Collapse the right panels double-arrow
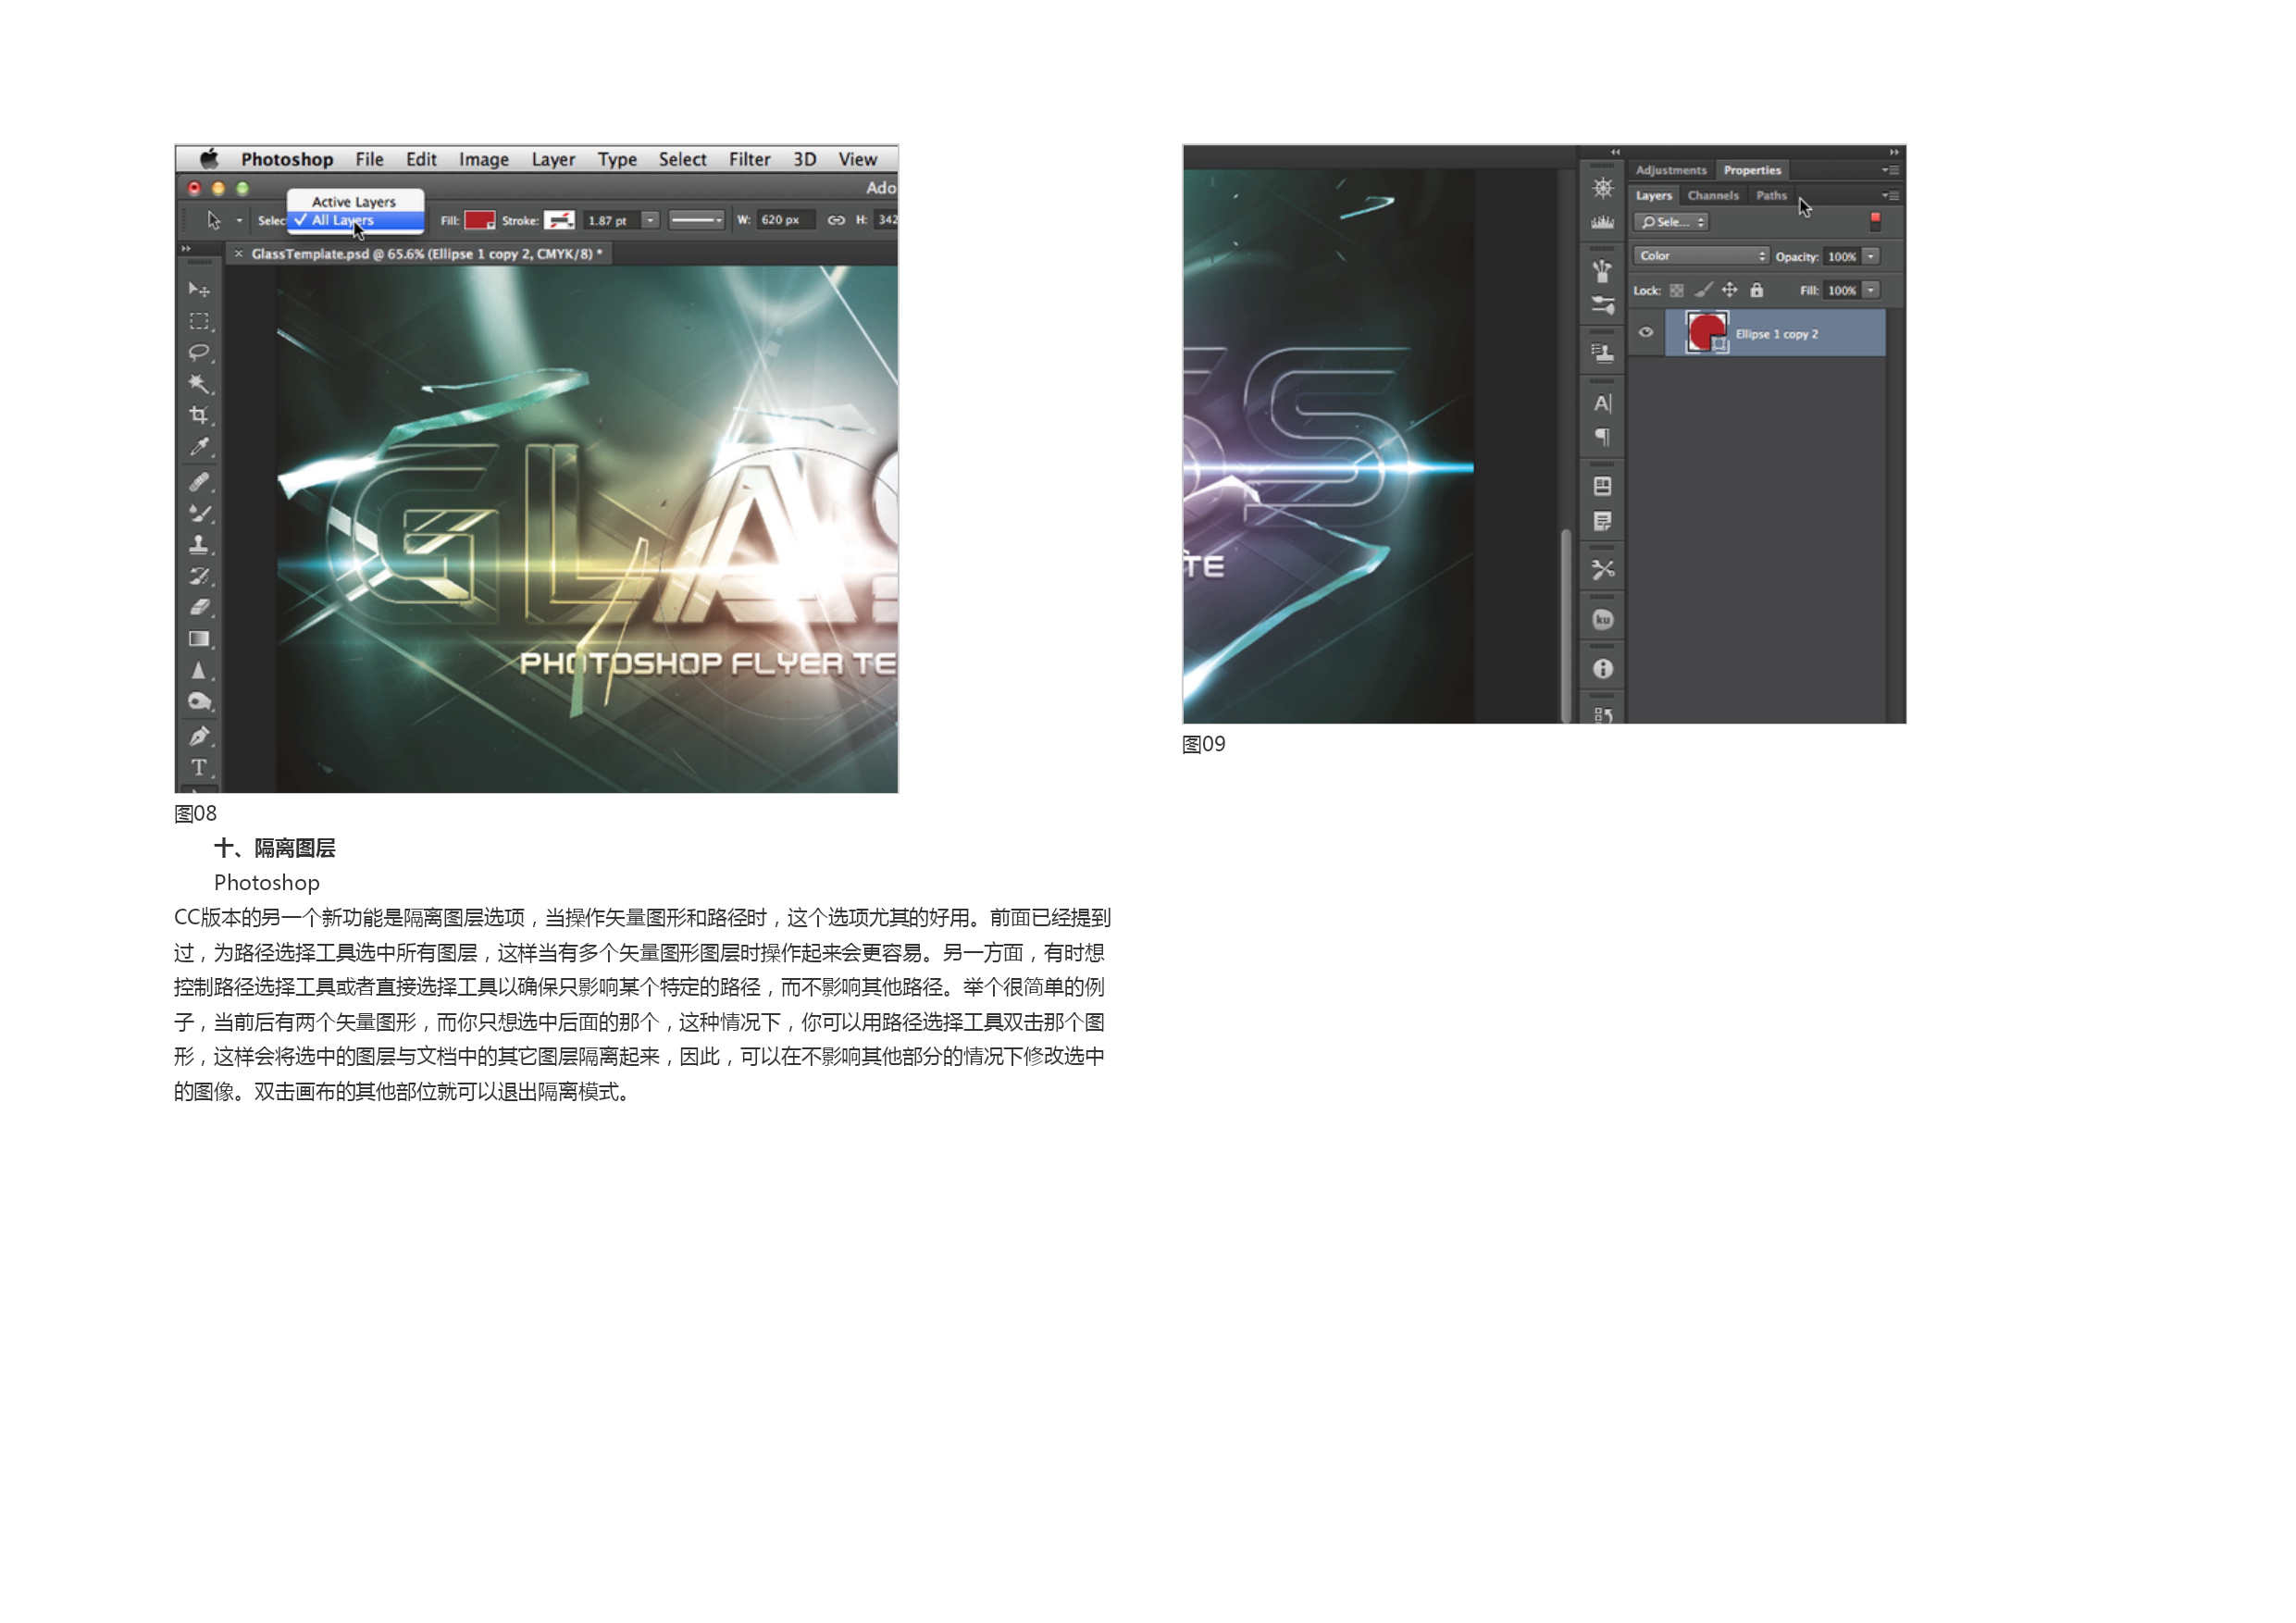The height and width of the screenshot is (1623, 2296). click(1894, 152)
